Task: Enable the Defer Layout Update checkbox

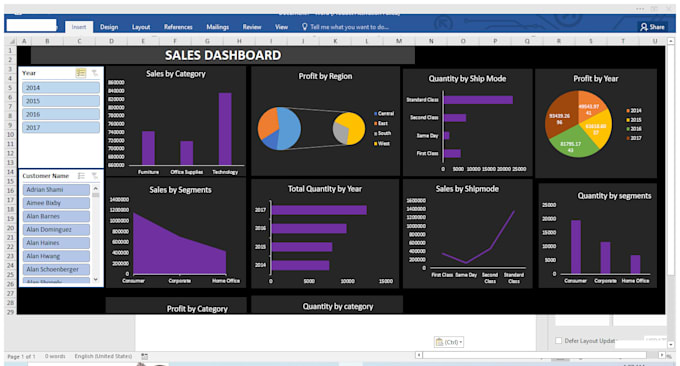Action: pyautogui.click(x=559, y=341)
